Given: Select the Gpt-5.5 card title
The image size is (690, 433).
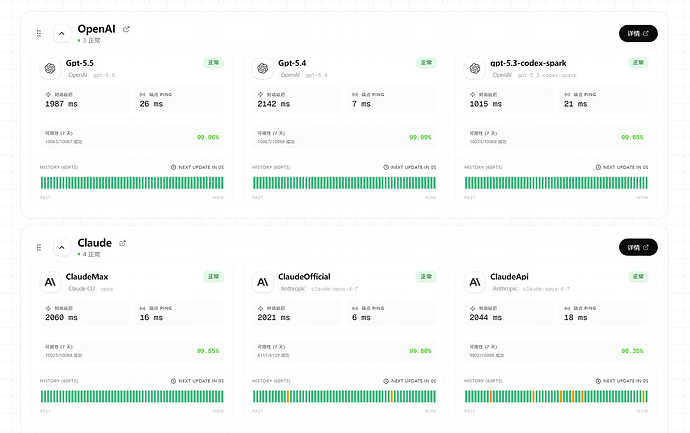Looking at the screenshot, I should point(80,63).
